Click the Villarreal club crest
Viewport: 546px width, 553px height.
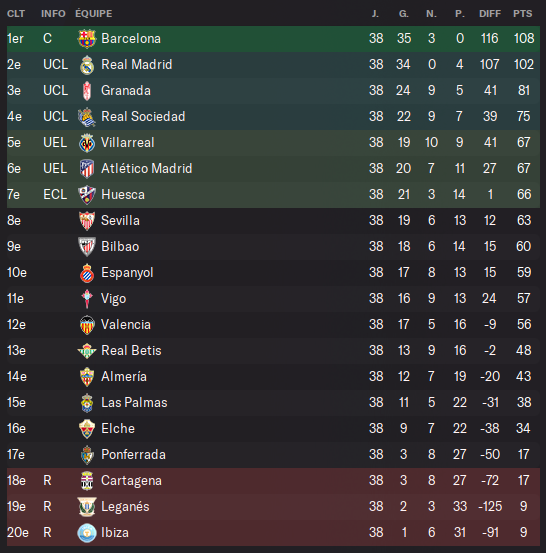[x=87, y=143]
